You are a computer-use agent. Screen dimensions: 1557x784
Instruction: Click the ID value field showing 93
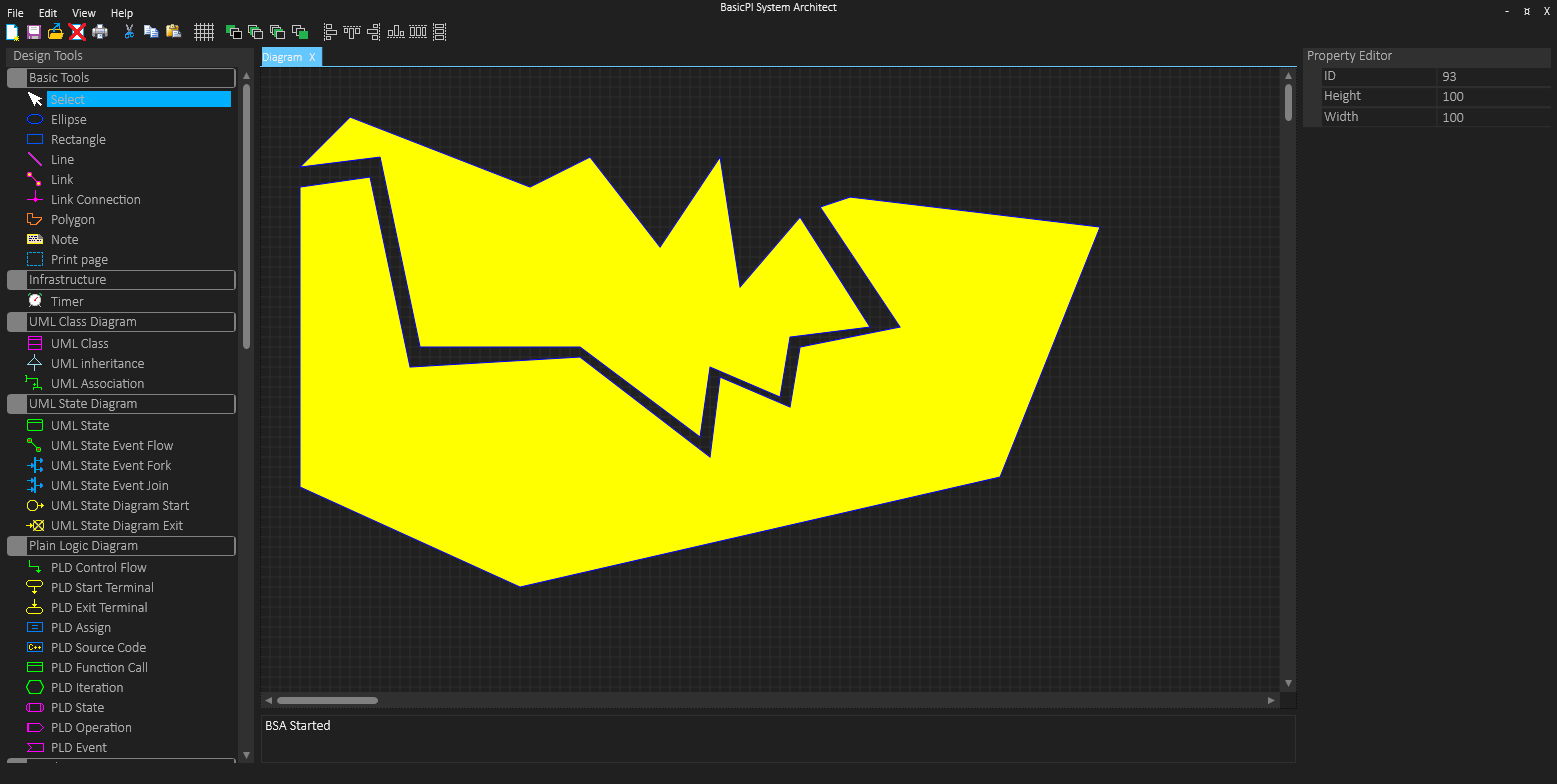(1494, 76)
